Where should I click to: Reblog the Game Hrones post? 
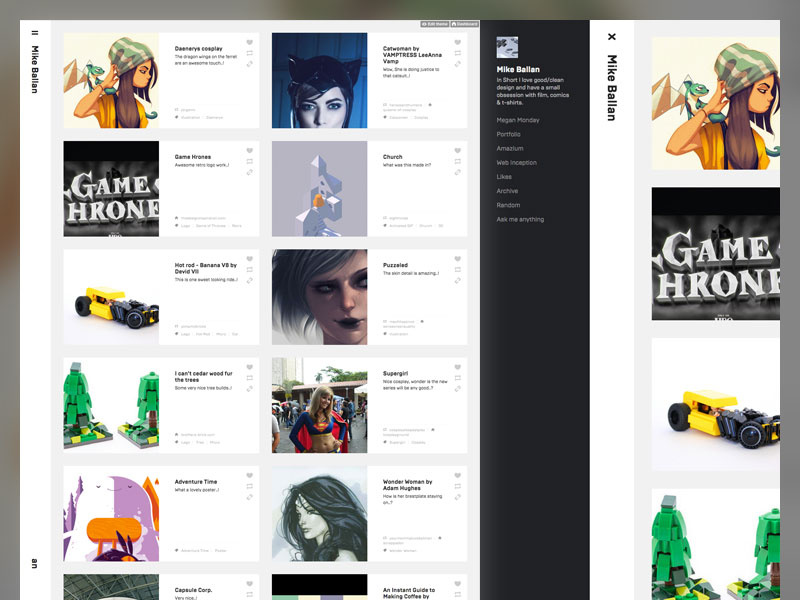point(249,161)
